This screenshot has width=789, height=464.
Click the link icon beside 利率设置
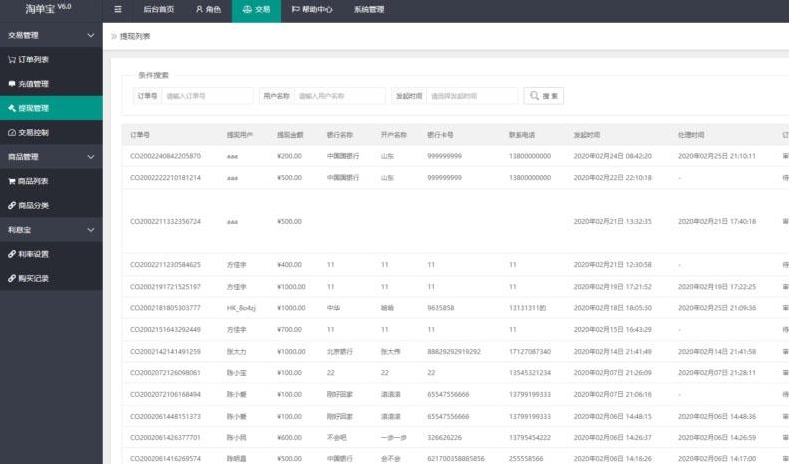(x=11, y=254)
